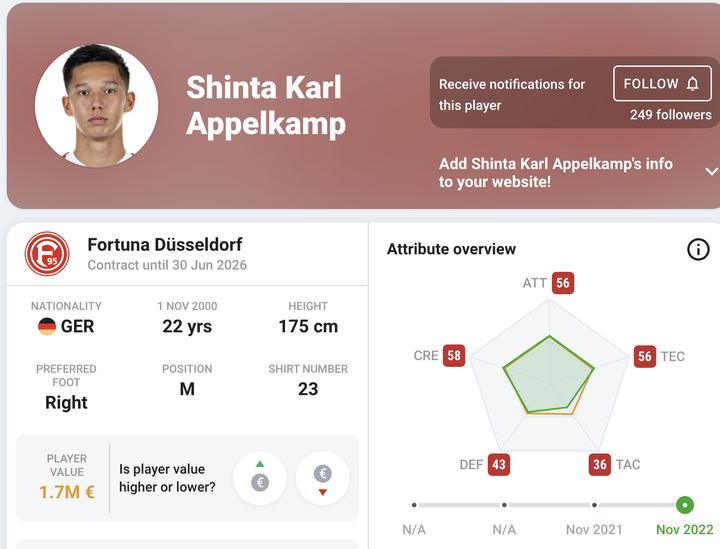Open Fortuna Düsseldorf team link
This screenshot has height=549, width=720.
click(x=165, y=244)
